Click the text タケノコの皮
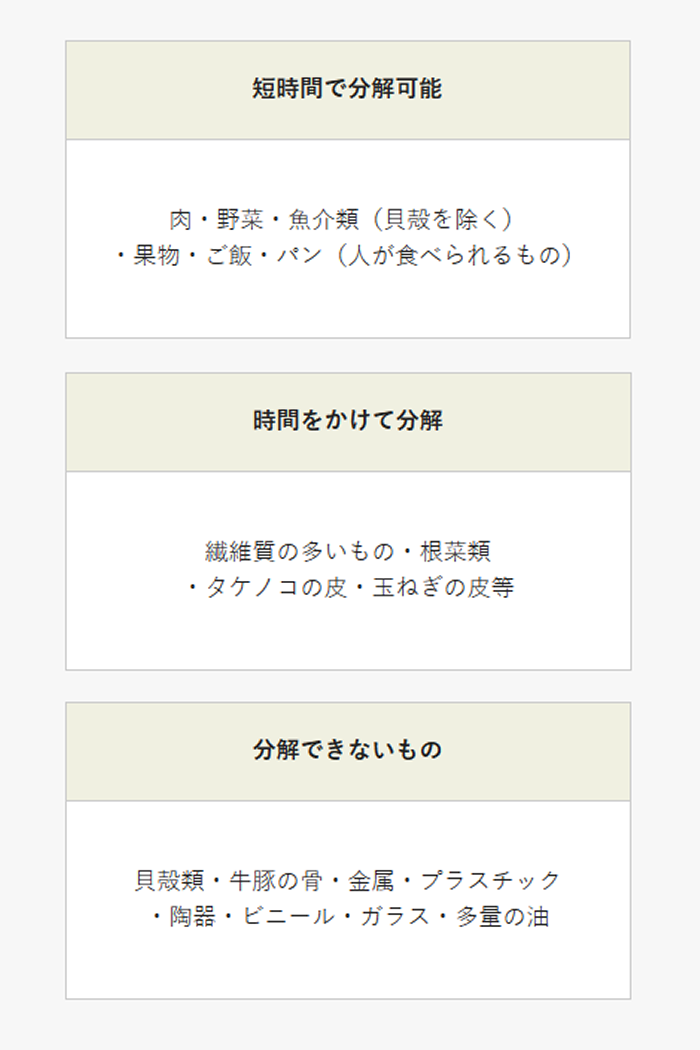Viewport: 700px width, 1050px height. 276,587
